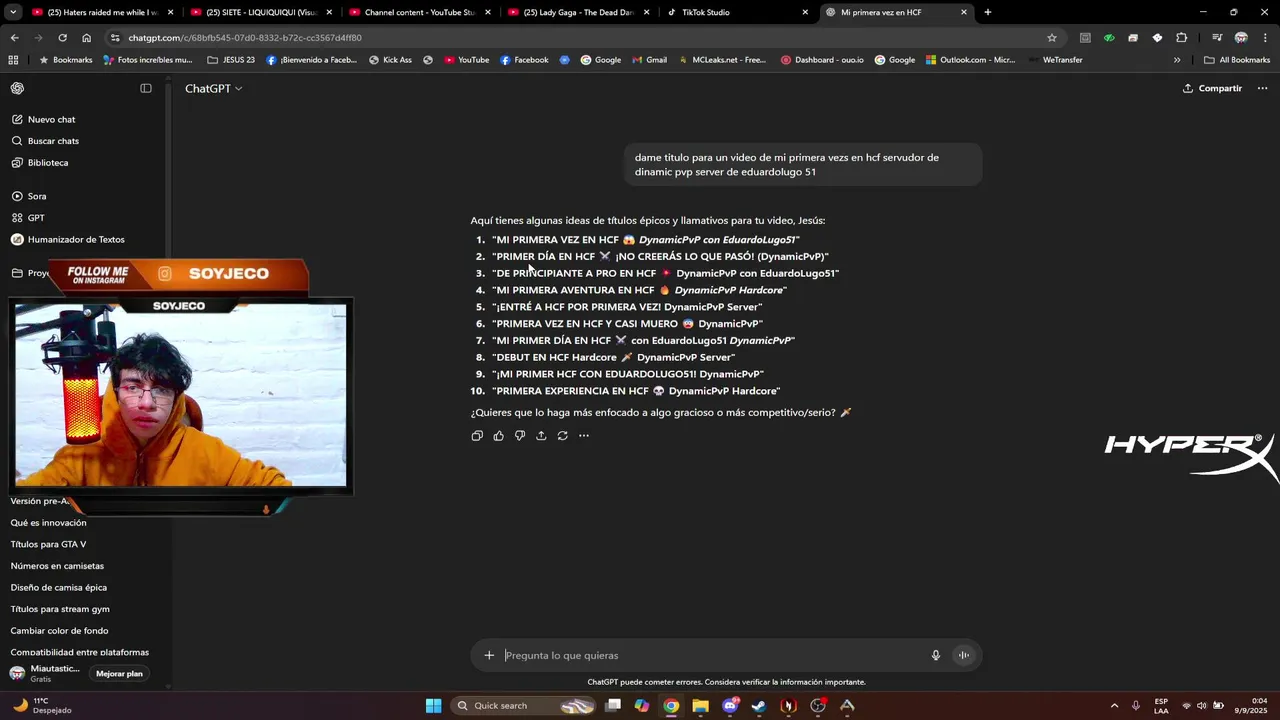This screenshot has width=1280, height=720.
Task: Open All Bookmarks folder
Action: (1237, 60)
